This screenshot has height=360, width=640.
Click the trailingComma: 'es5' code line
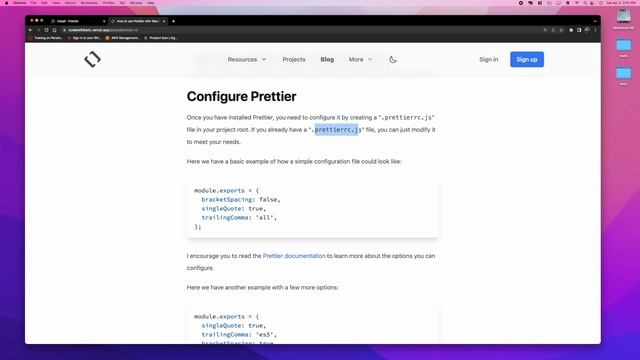pyautogui.click(x=239, y=335)
